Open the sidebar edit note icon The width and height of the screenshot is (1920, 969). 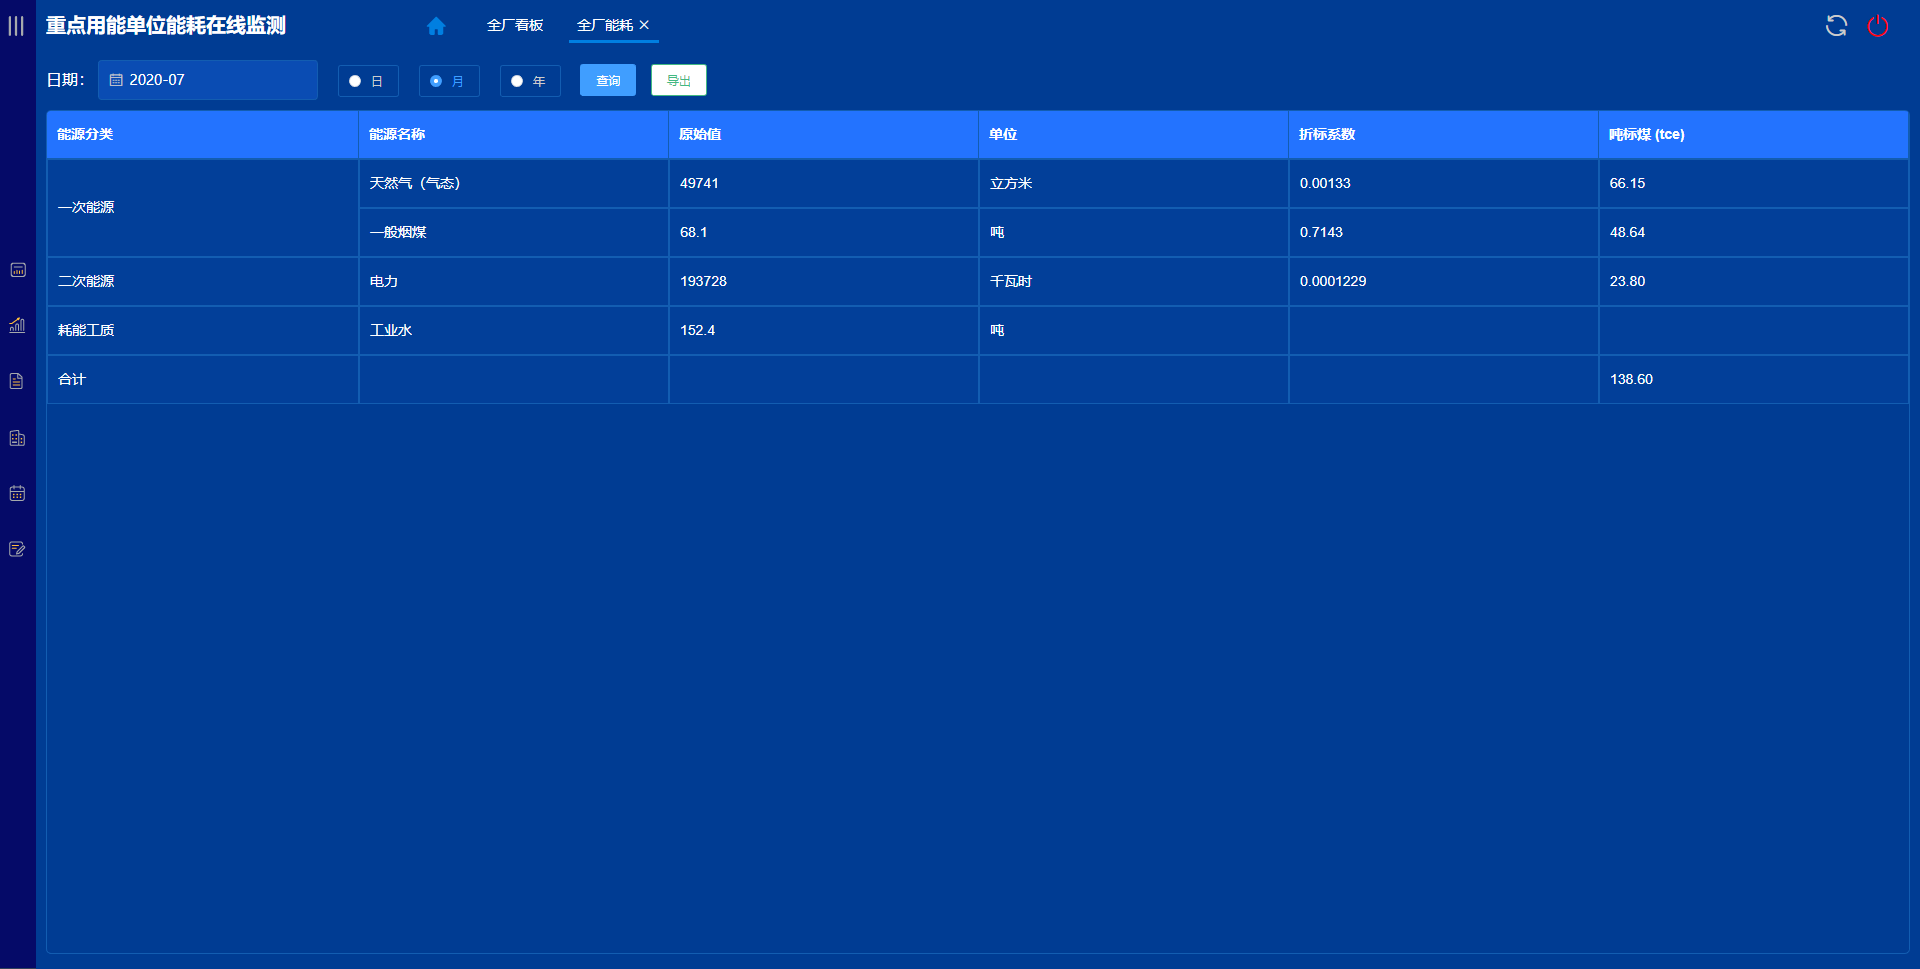[17, 549]
